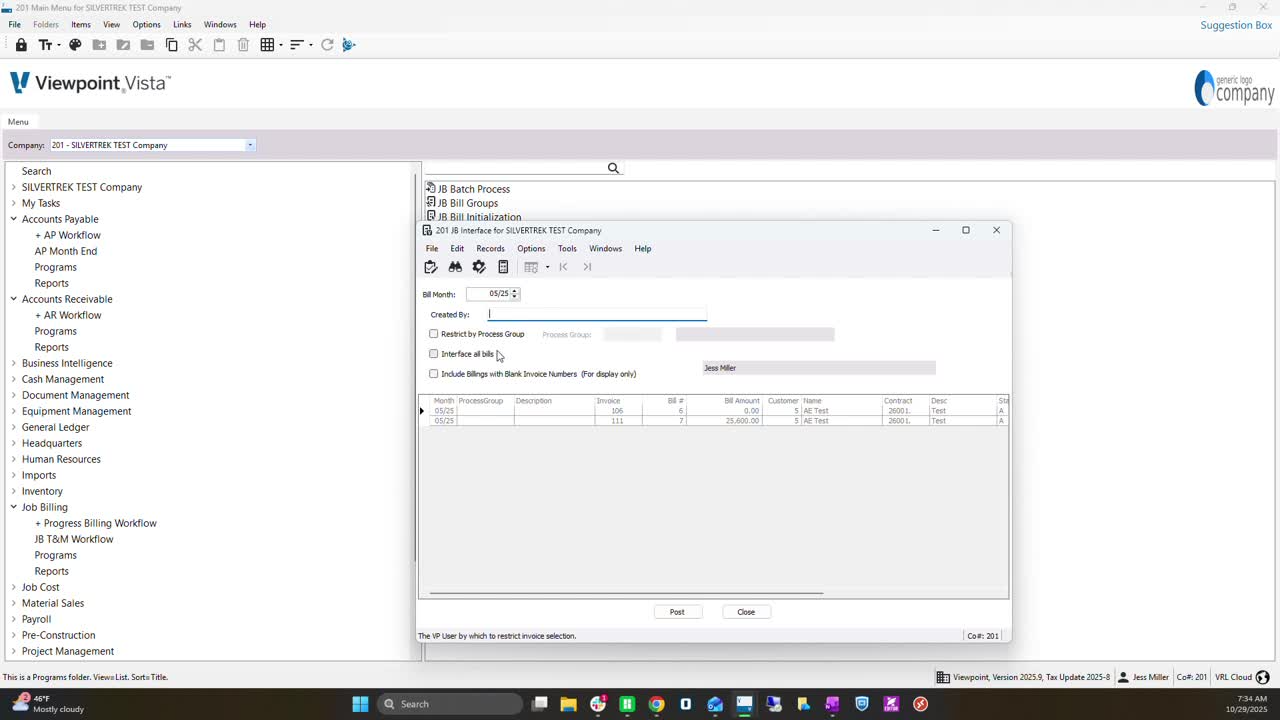Check the Interface all bills checkbox
This screenshot has width=1280, height=720.
tap(433, 354)
